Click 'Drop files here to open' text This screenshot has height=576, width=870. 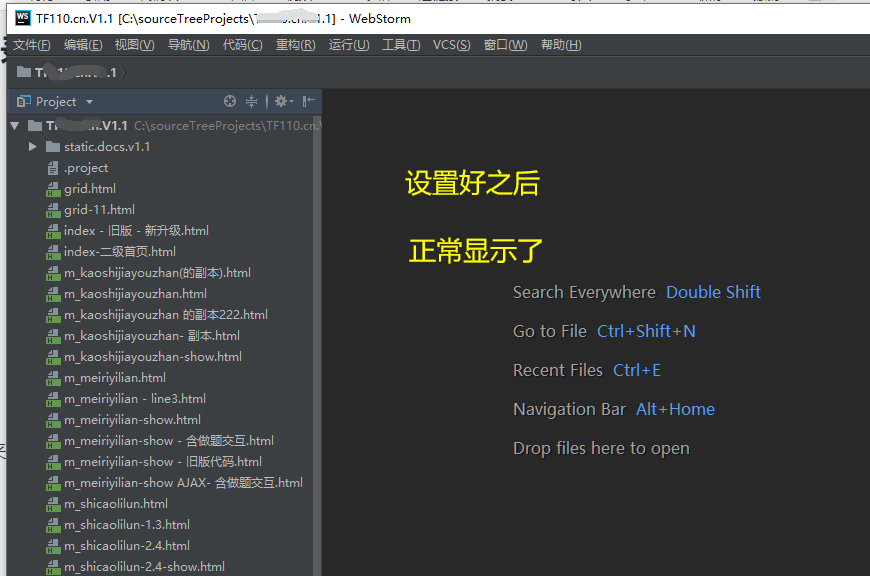coord(601,448)
